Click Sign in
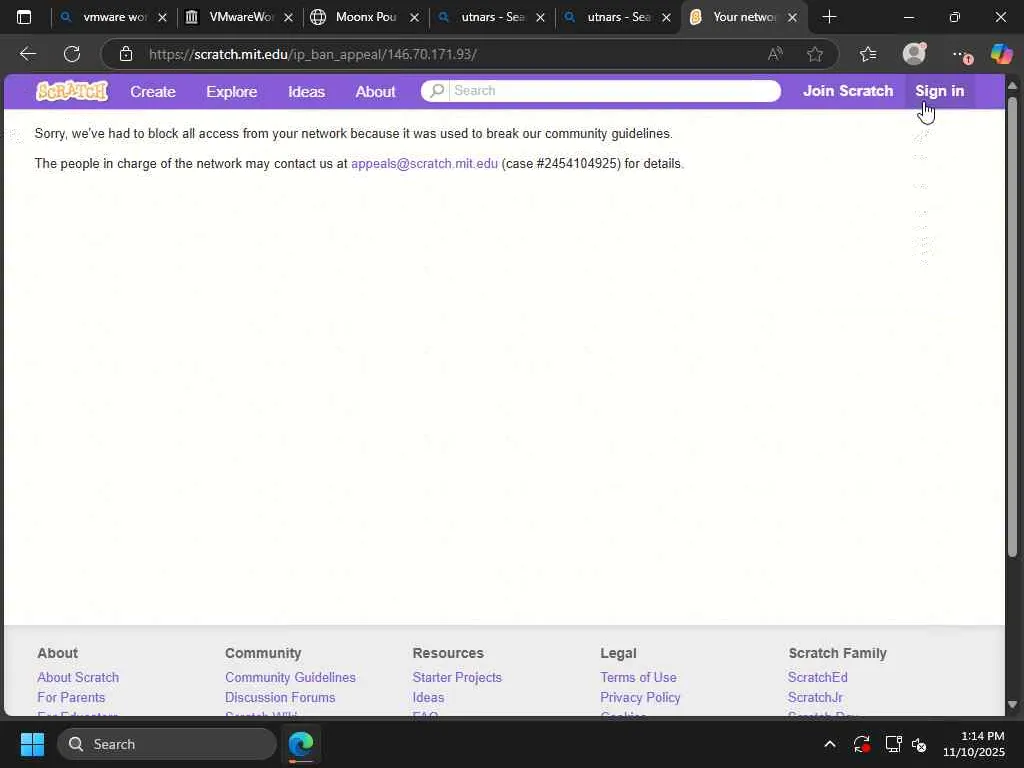This screenshot has height=768, width=1024. [x=939, y=91]
